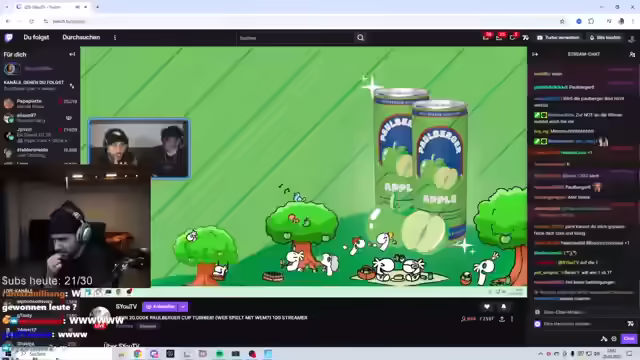
Task: Open the user profile avatar menu
Action: pos(632,38)
